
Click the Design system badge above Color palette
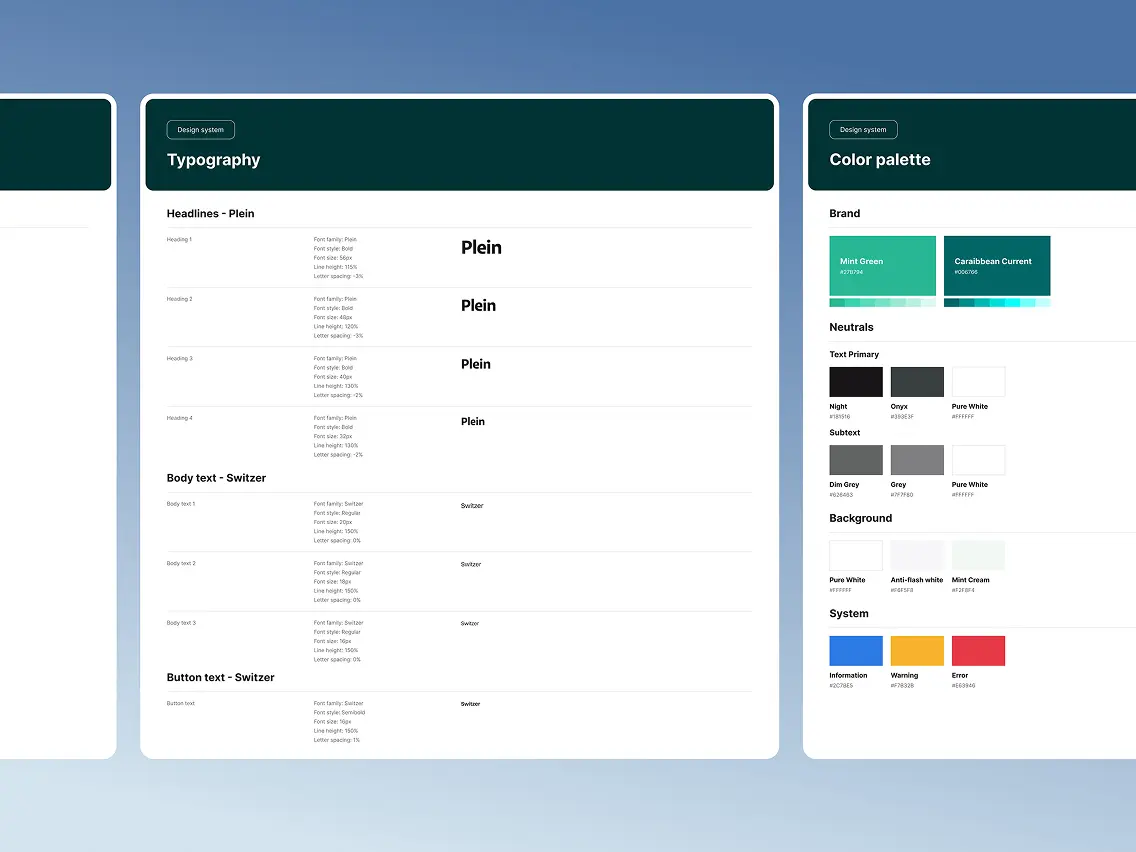point(863,130)
